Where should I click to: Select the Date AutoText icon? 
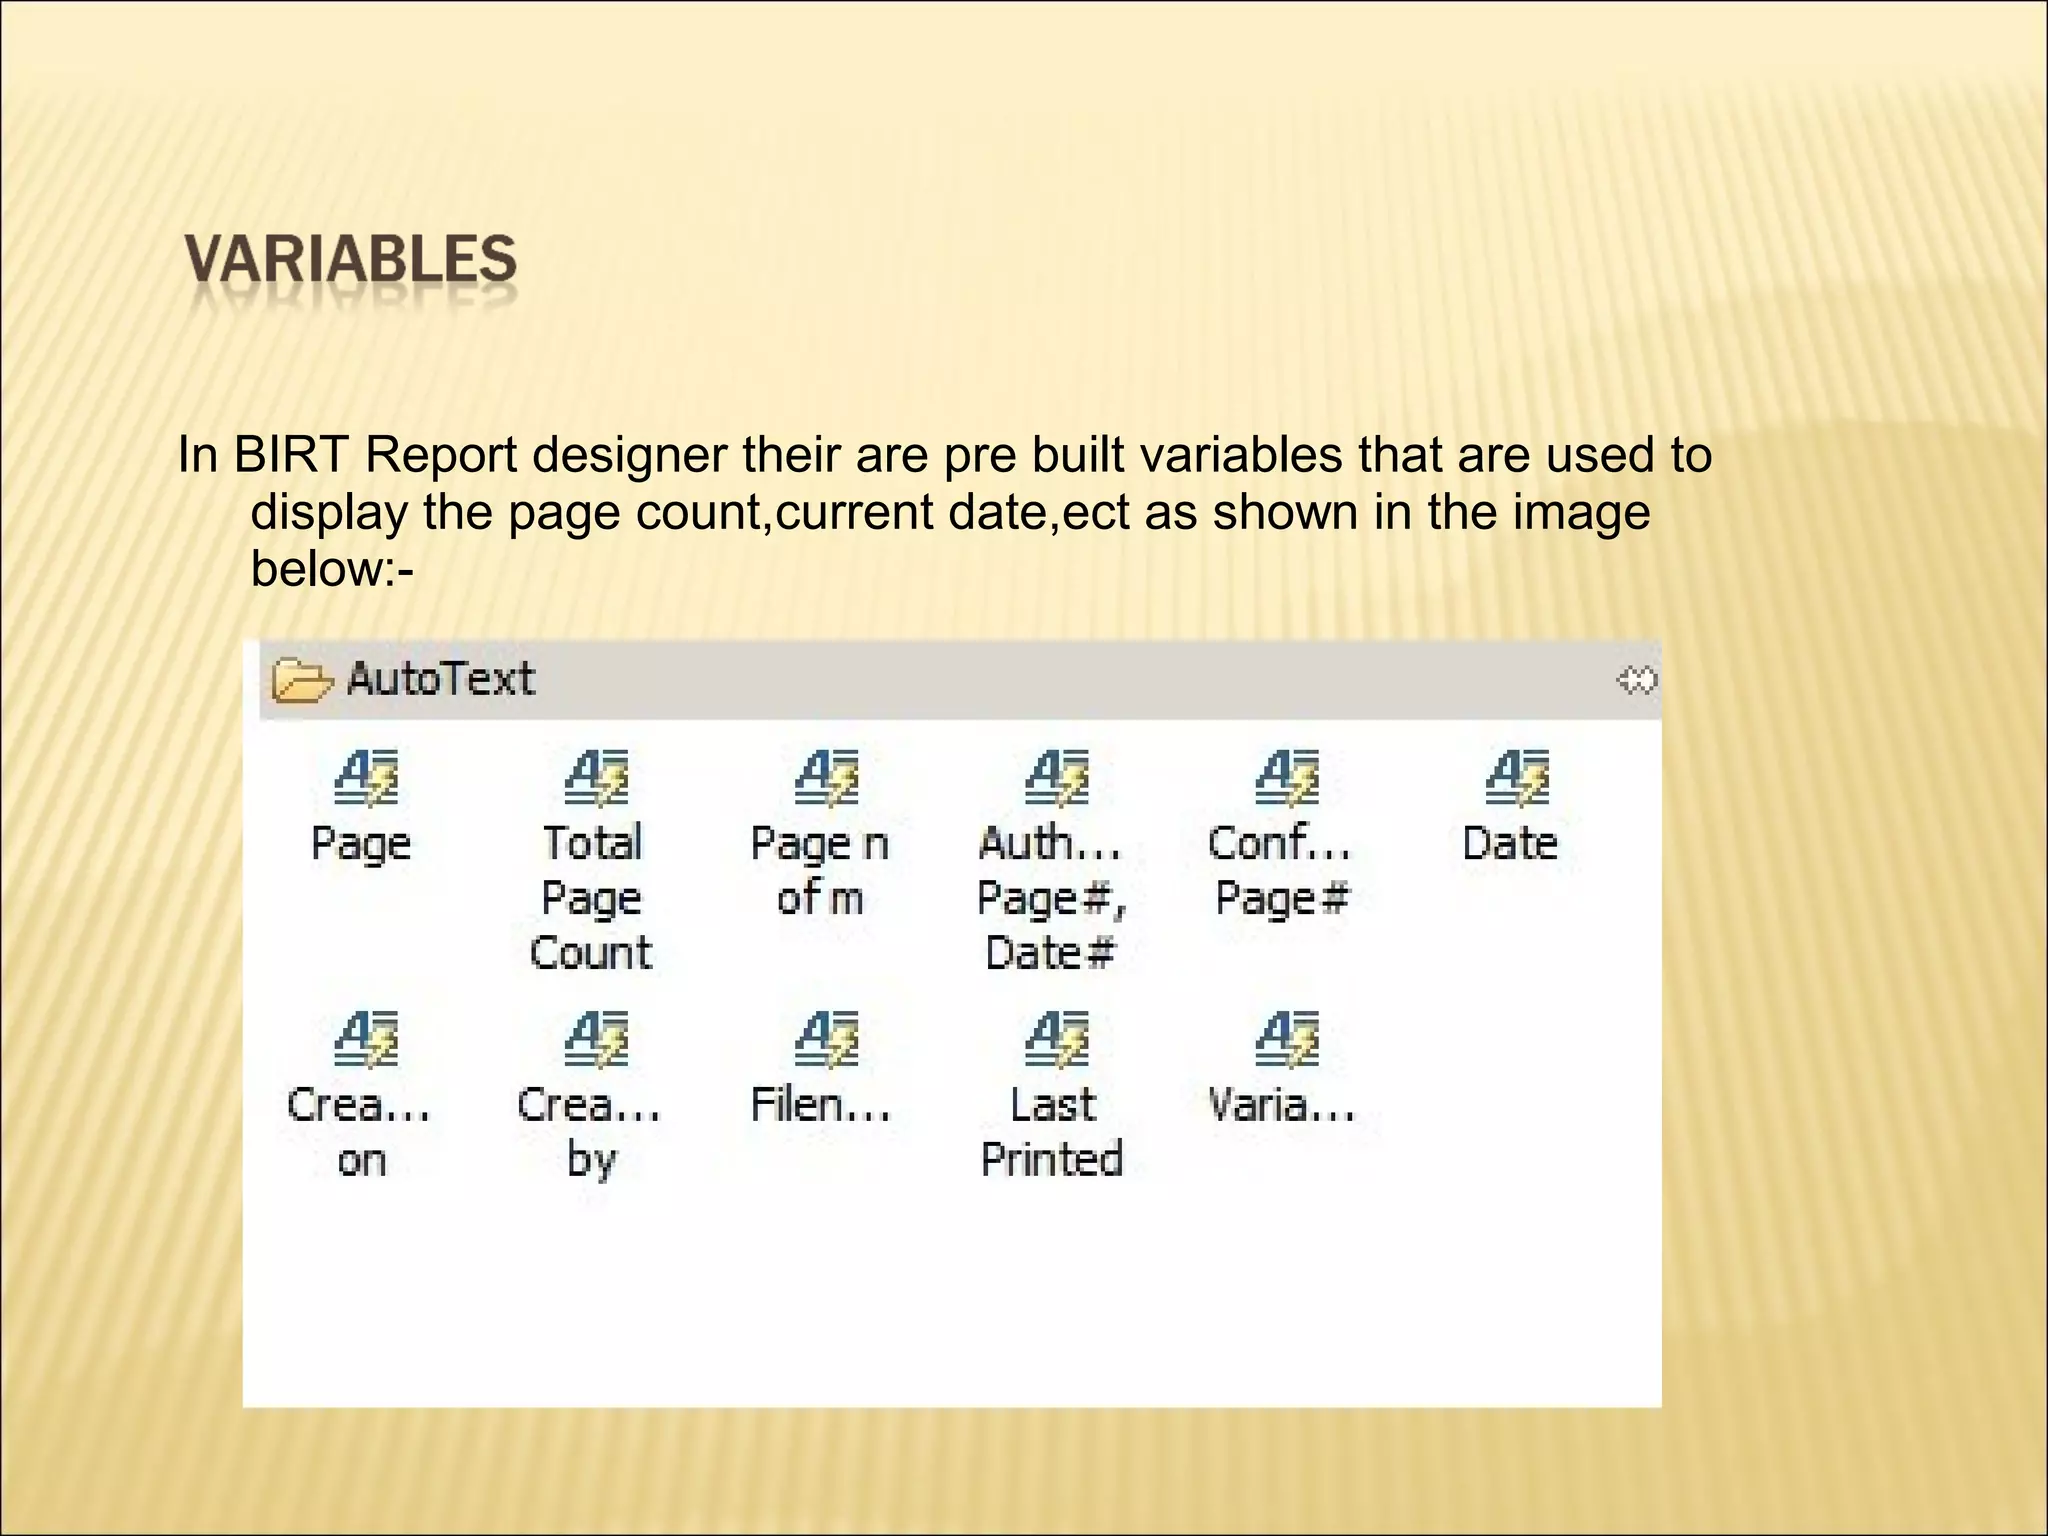pyautogui.click(x=1517, y=777)
